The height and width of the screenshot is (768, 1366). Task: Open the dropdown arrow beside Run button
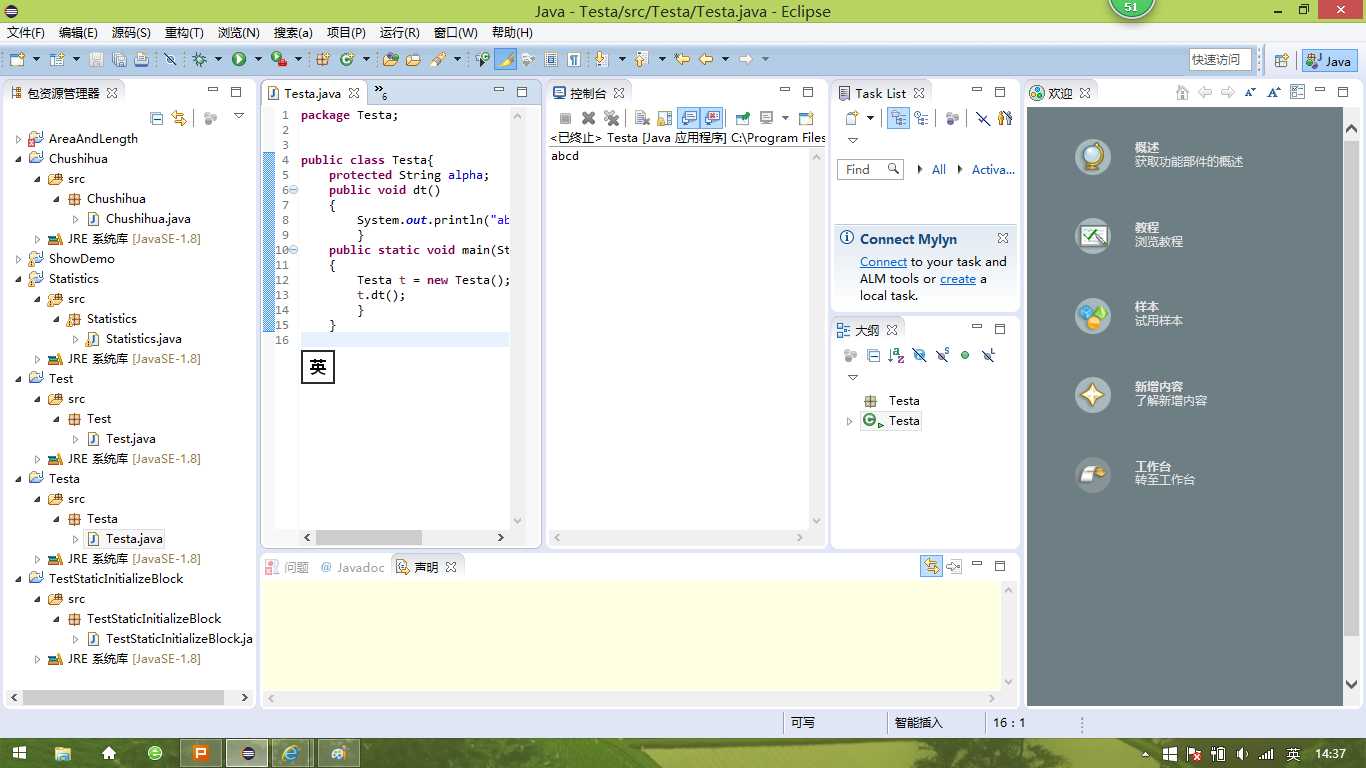click(257, 60)
